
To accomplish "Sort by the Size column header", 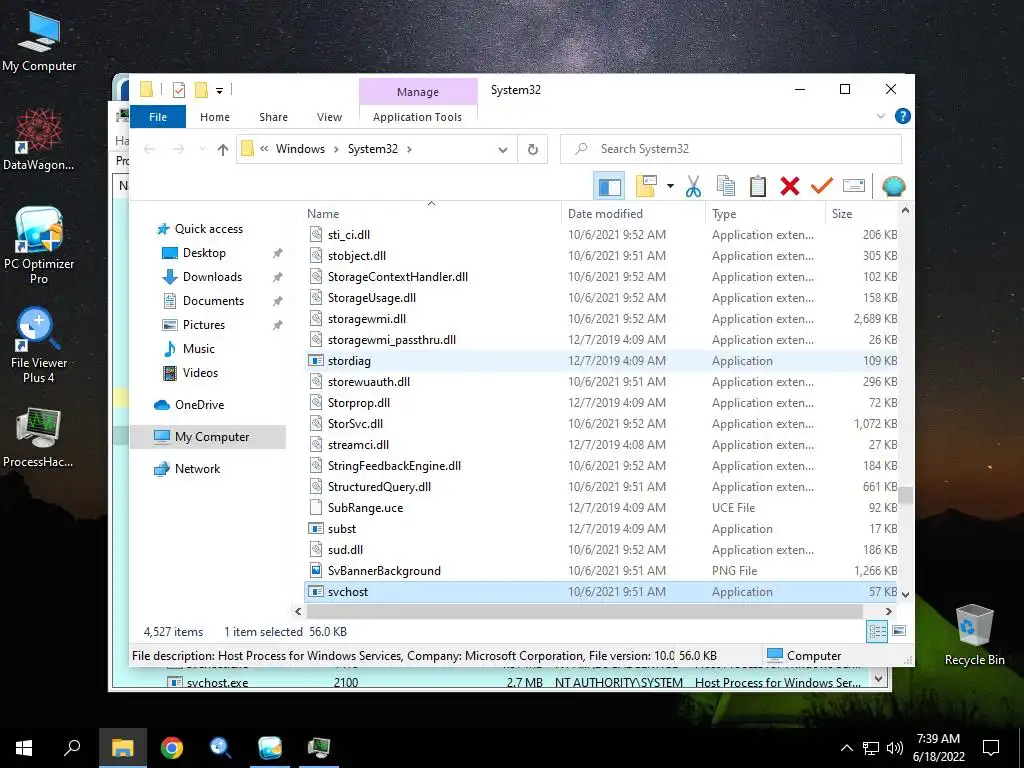I will pos(862,214).
